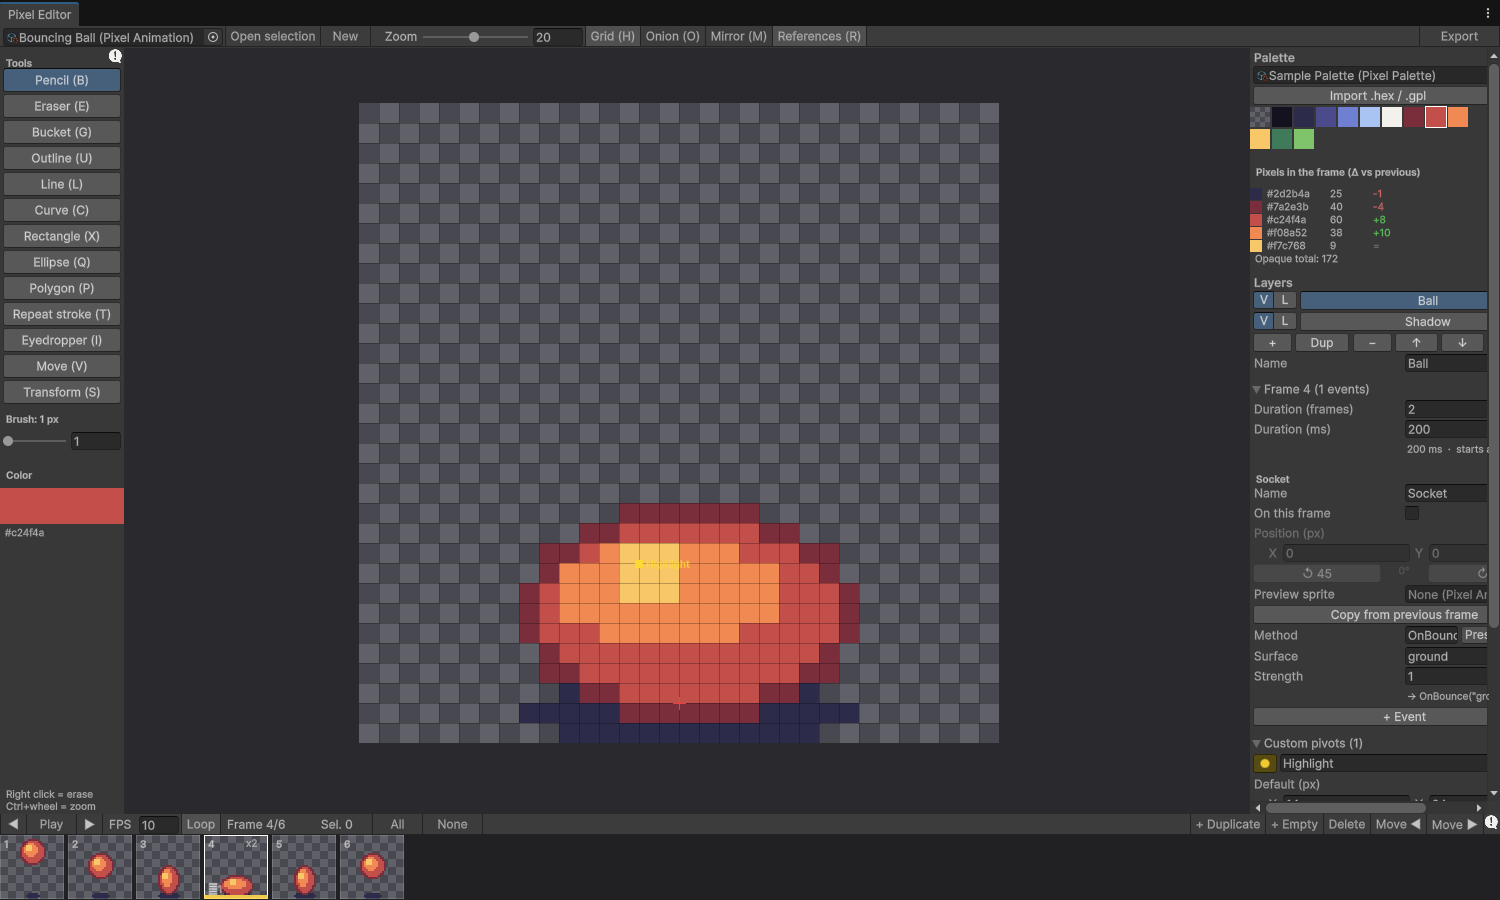Toggle visibility V of Ball layer

[1264, 300]
